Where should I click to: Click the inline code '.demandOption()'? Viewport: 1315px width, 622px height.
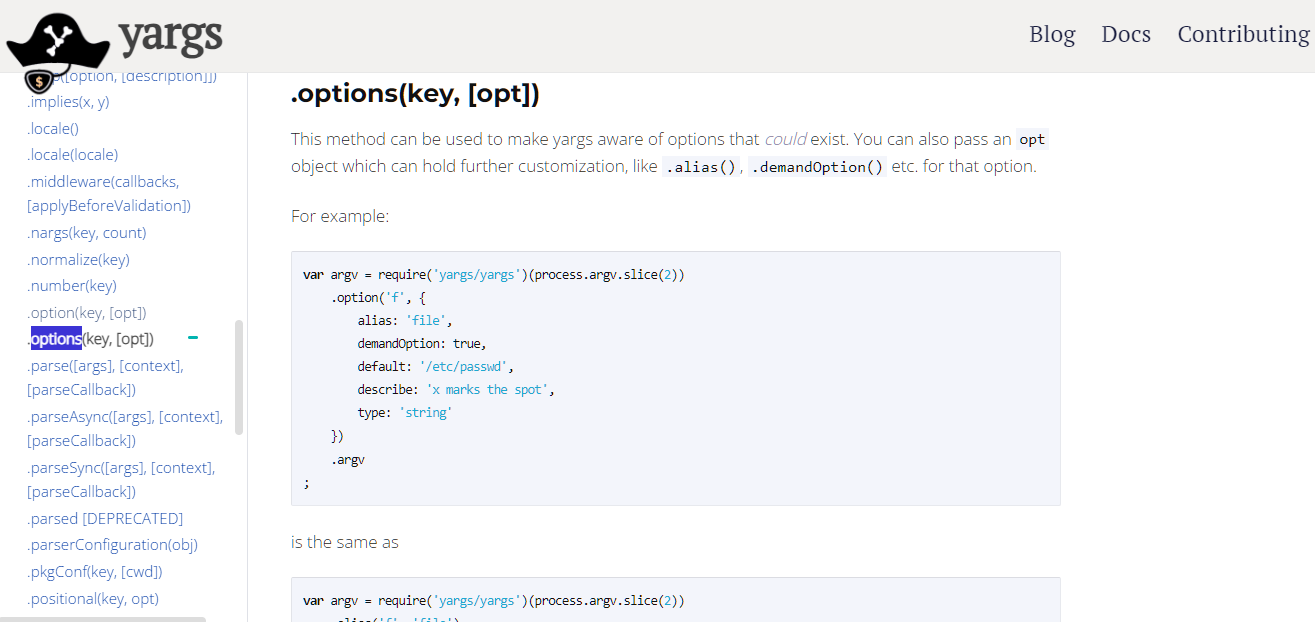coord(818,166)
